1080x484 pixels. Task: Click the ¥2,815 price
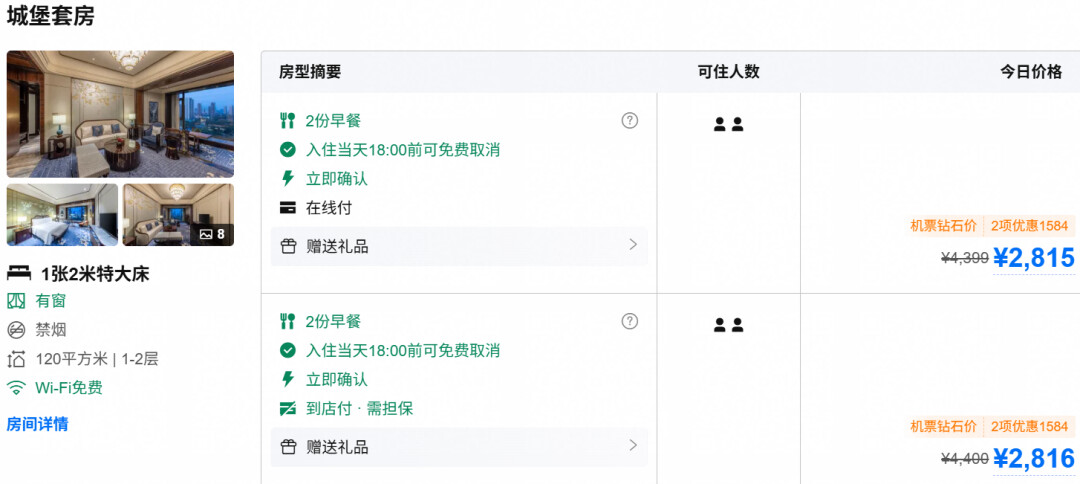(1034, 257)
